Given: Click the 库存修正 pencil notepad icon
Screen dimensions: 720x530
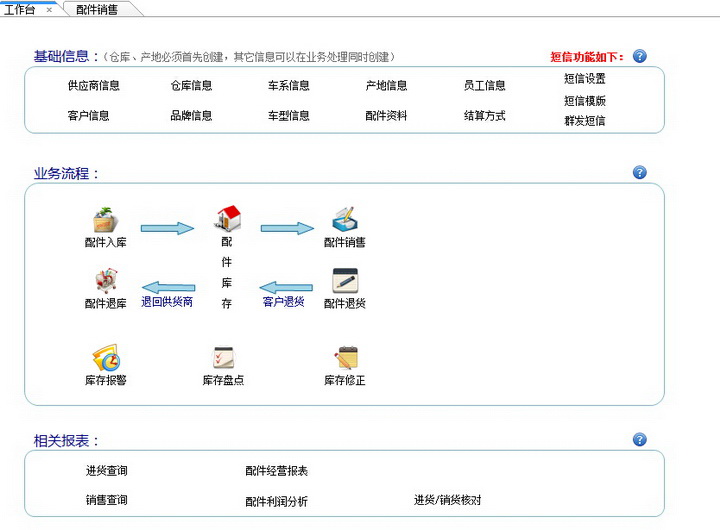Looking at the screenshot, I should point(346,358).
